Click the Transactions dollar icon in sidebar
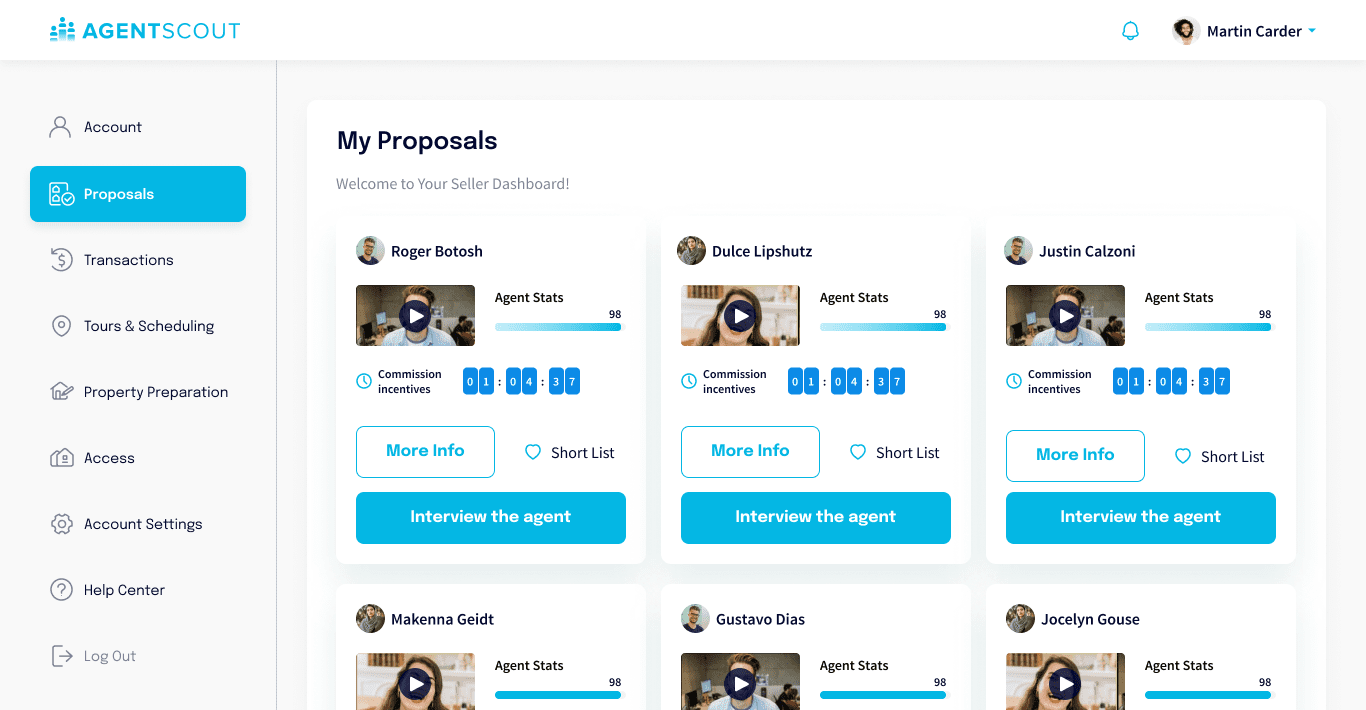 point(61,260)
